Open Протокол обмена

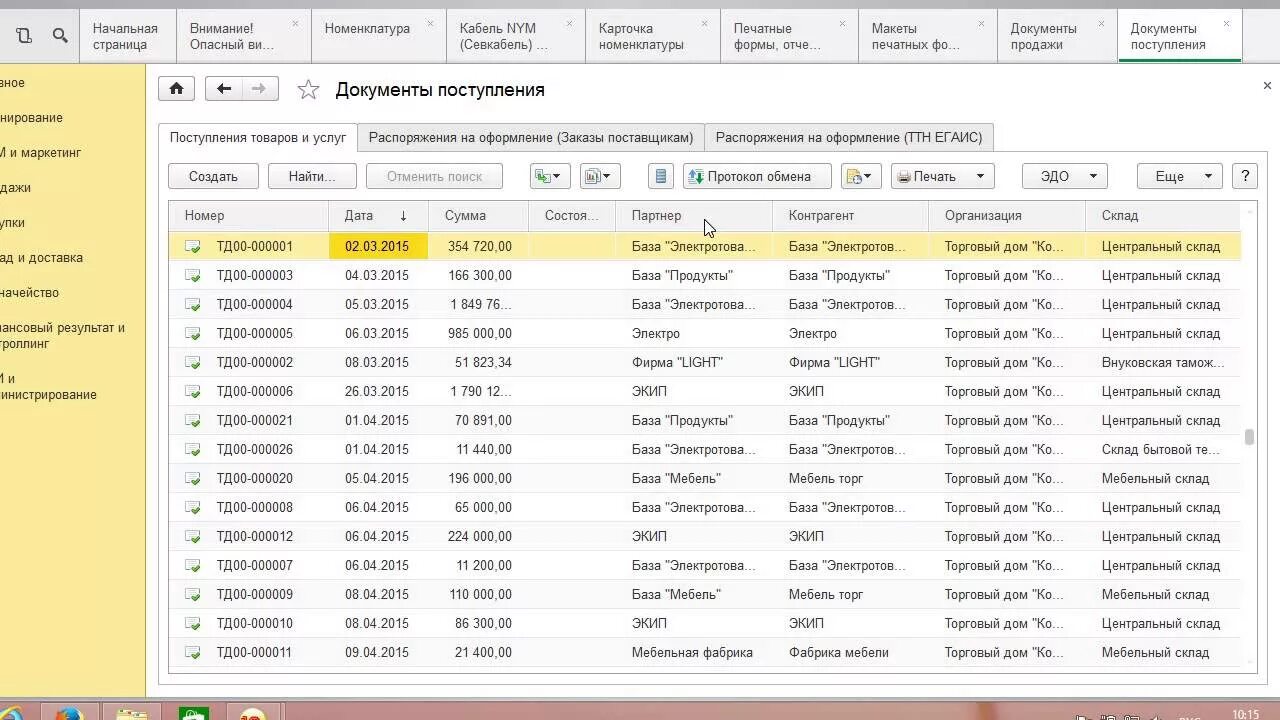pos(757,176)
